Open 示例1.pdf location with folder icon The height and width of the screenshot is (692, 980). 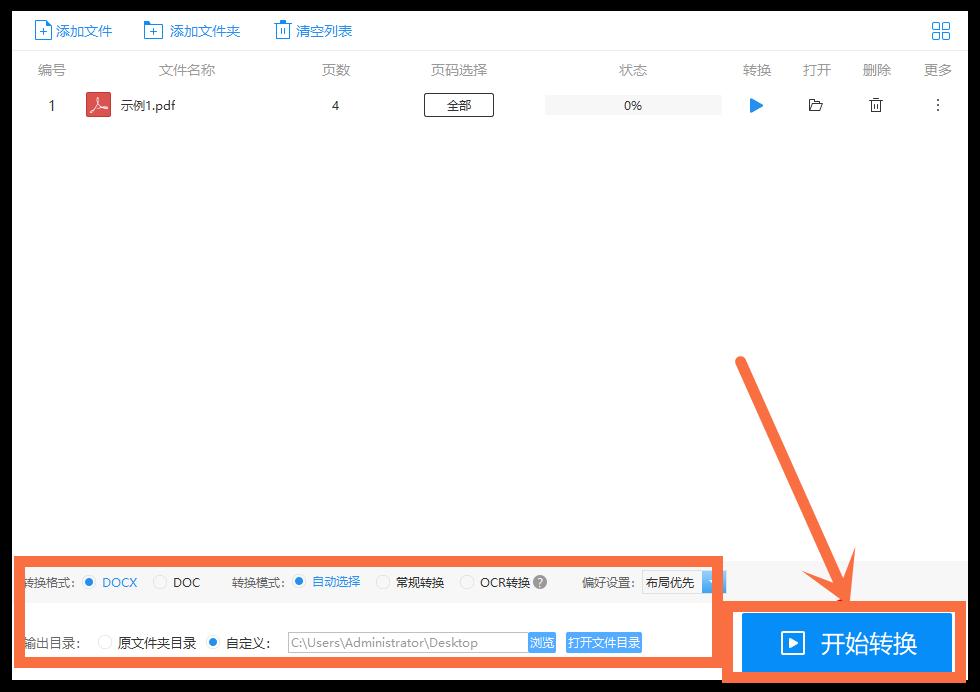817,105
